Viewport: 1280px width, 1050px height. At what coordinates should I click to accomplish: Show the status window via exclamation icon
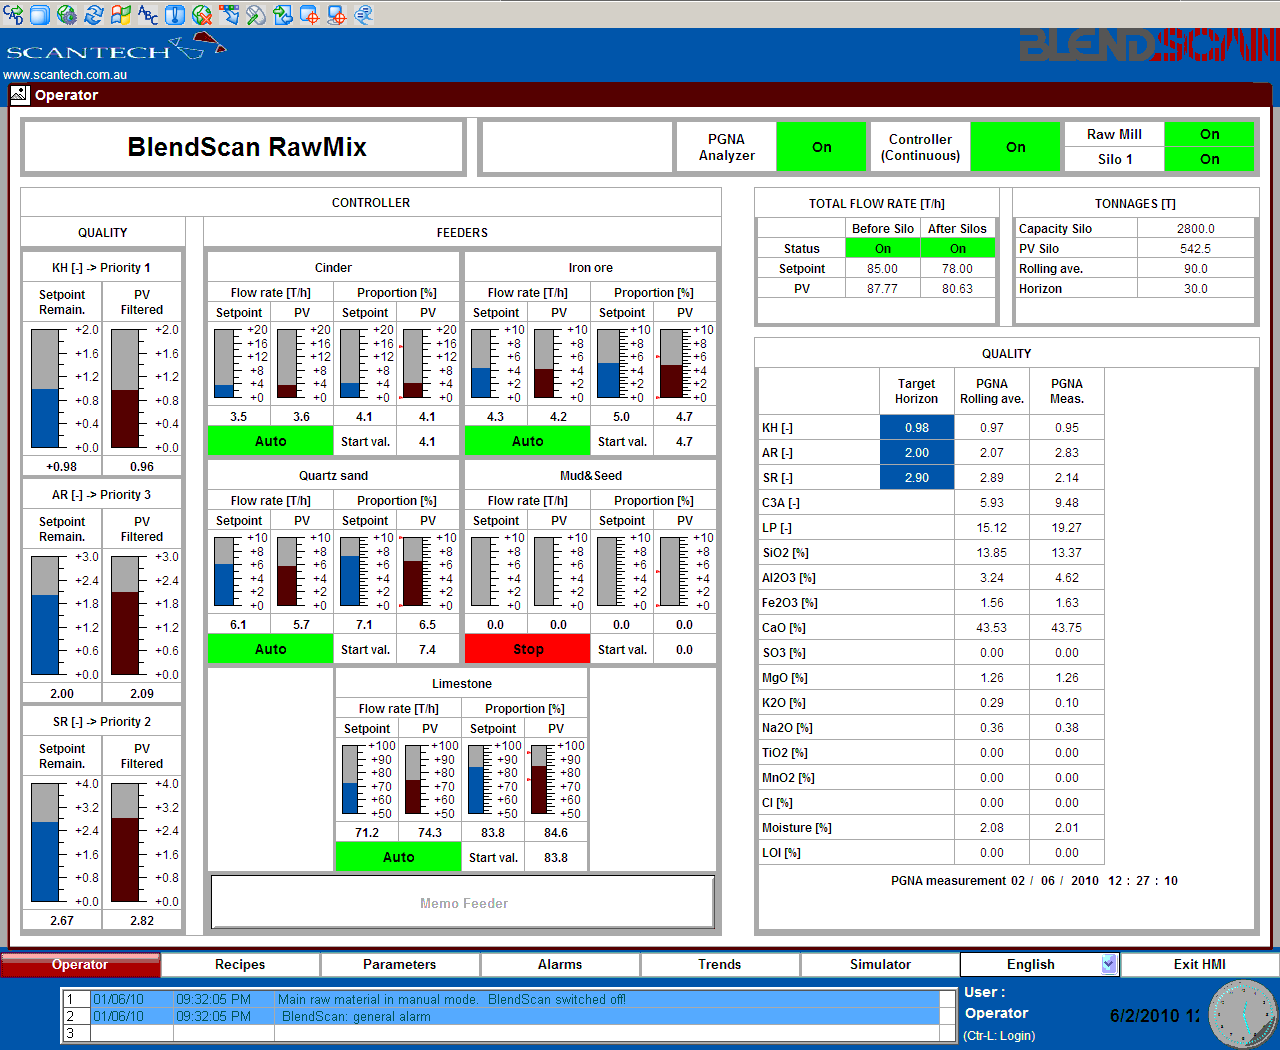tap(175, 14)
